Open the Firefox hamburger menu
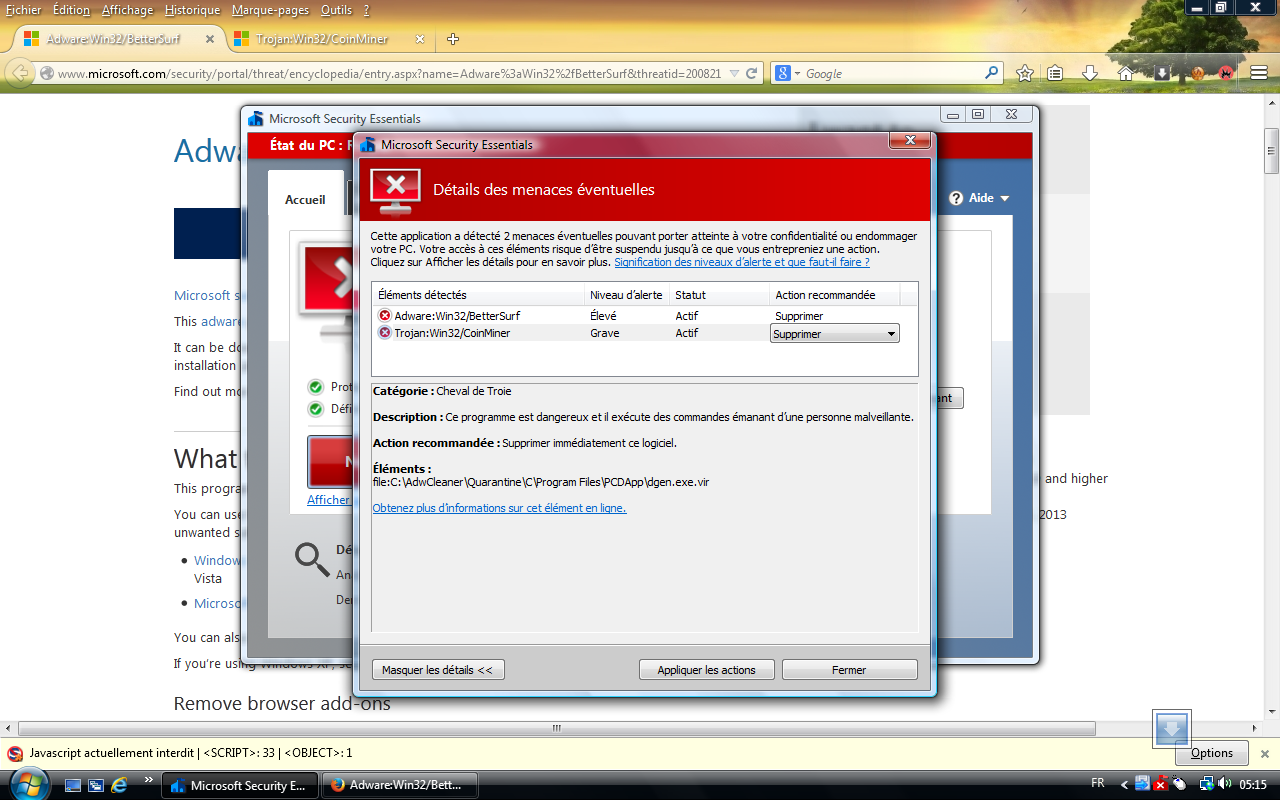This screenshot has width=1280, height=800. [x=1259, y=73]
